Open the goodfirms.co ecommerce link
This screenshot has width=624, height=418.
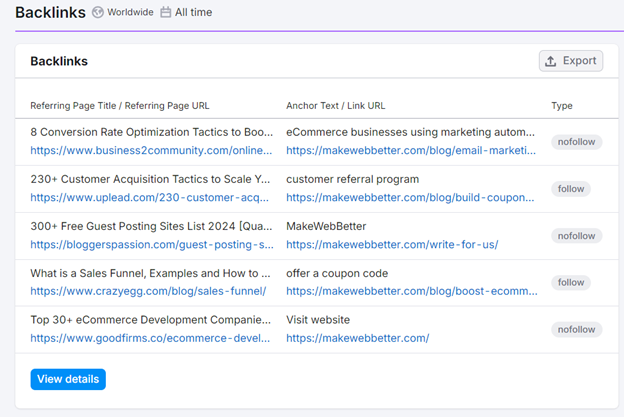[150, 338]
